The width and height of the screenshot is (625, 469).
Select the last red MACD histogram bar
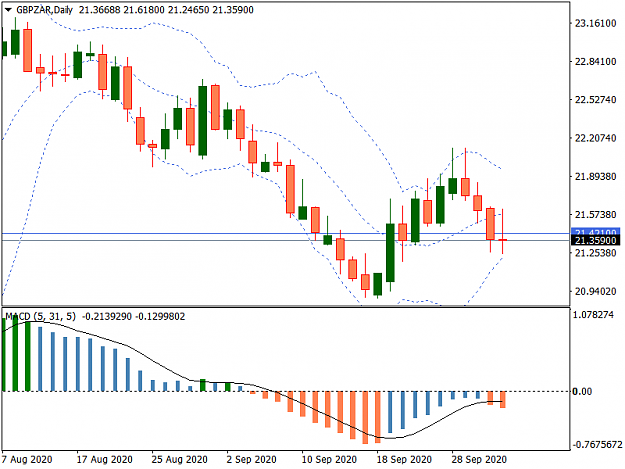point(503,399)
